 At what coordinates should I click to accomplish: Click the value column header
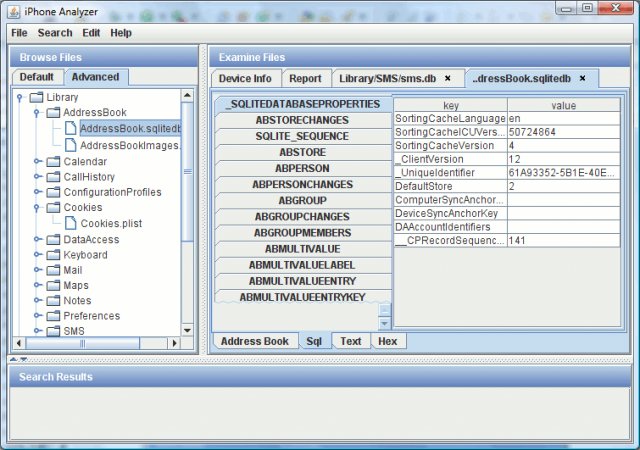coord(564,105)
